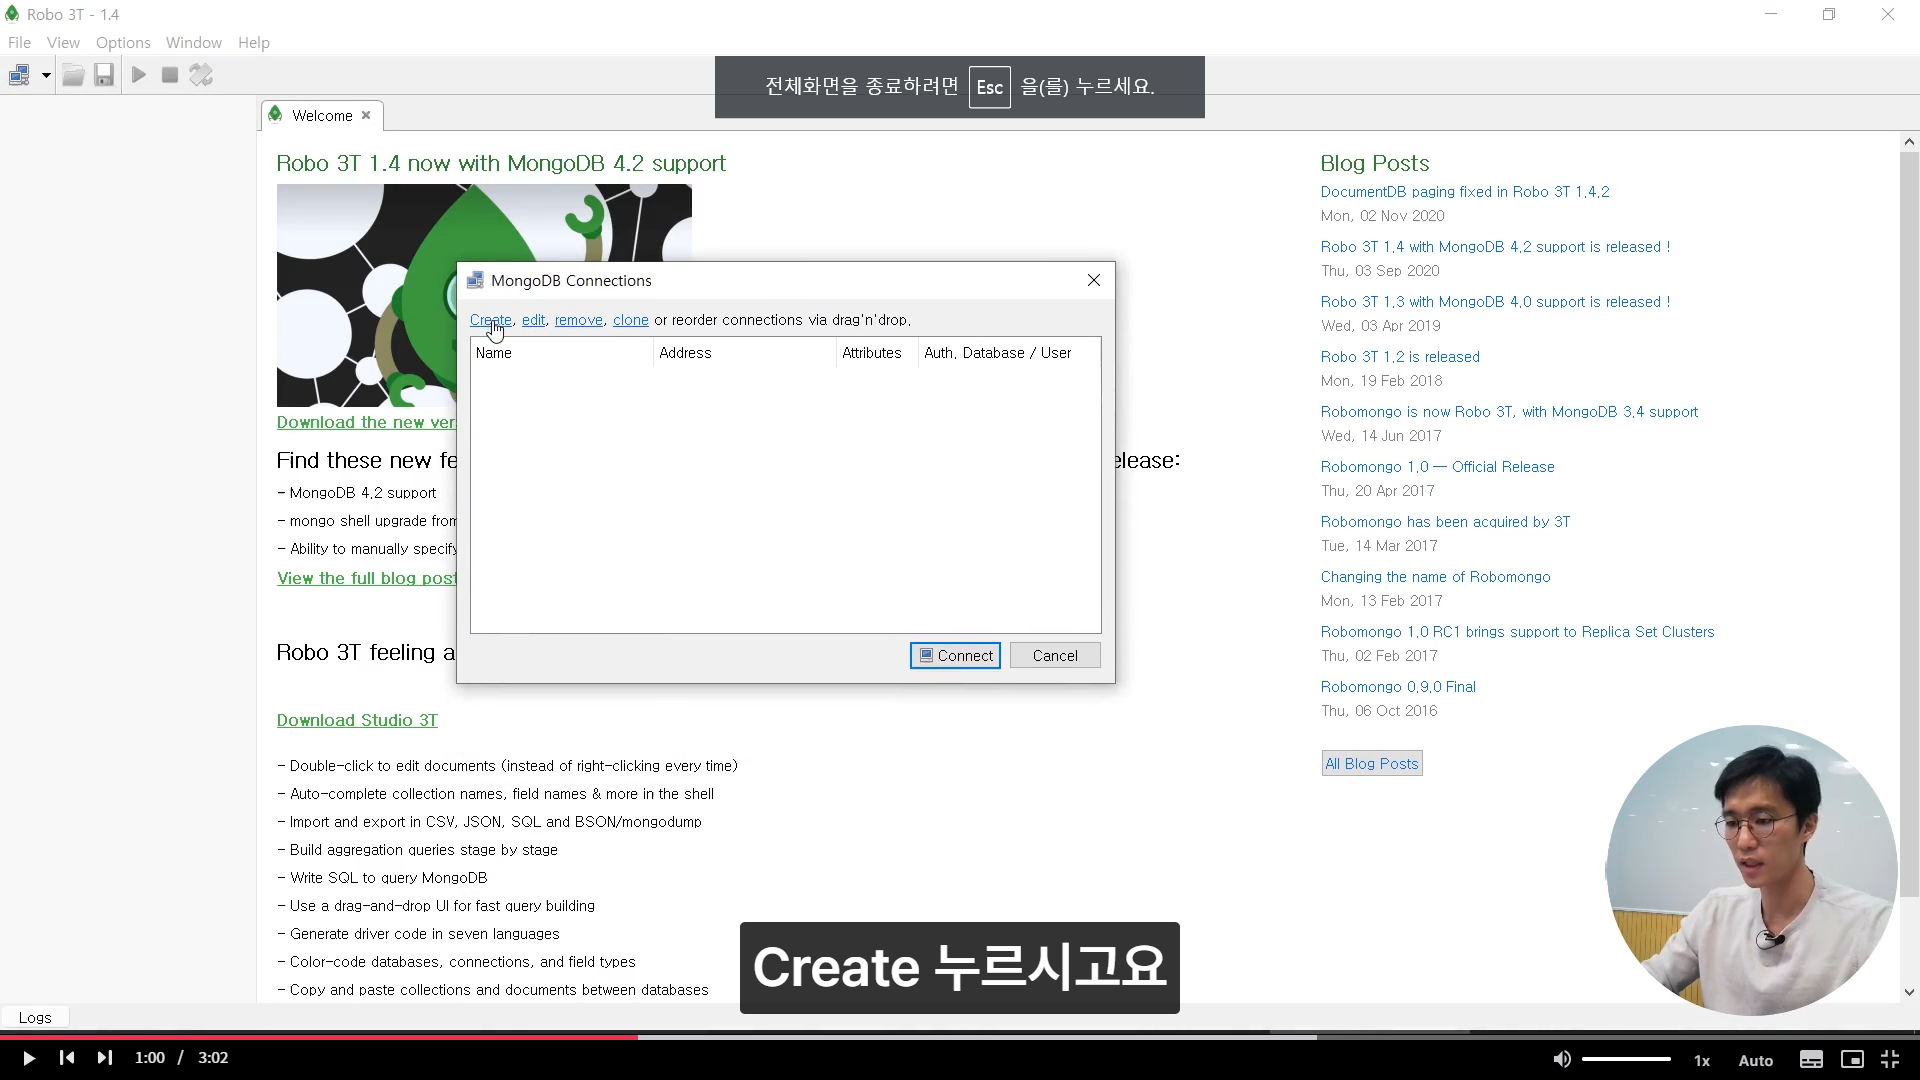Click the next video skip button
The width and height of the screenshot is (1920, 1080).
[x=104, y=1058]
